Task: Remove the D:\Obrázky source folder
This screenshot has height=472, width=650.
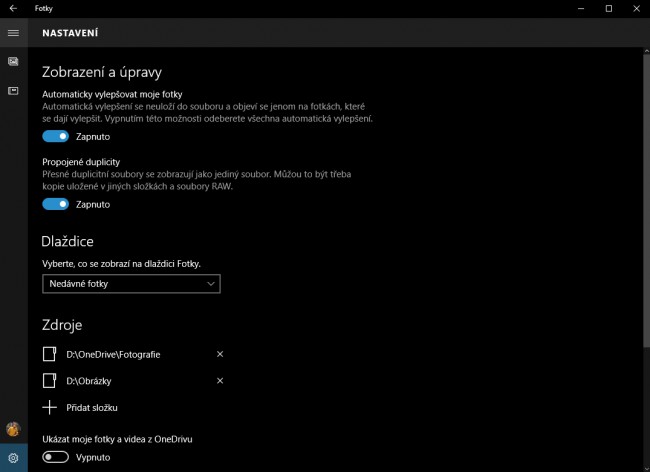Action: 220,380
